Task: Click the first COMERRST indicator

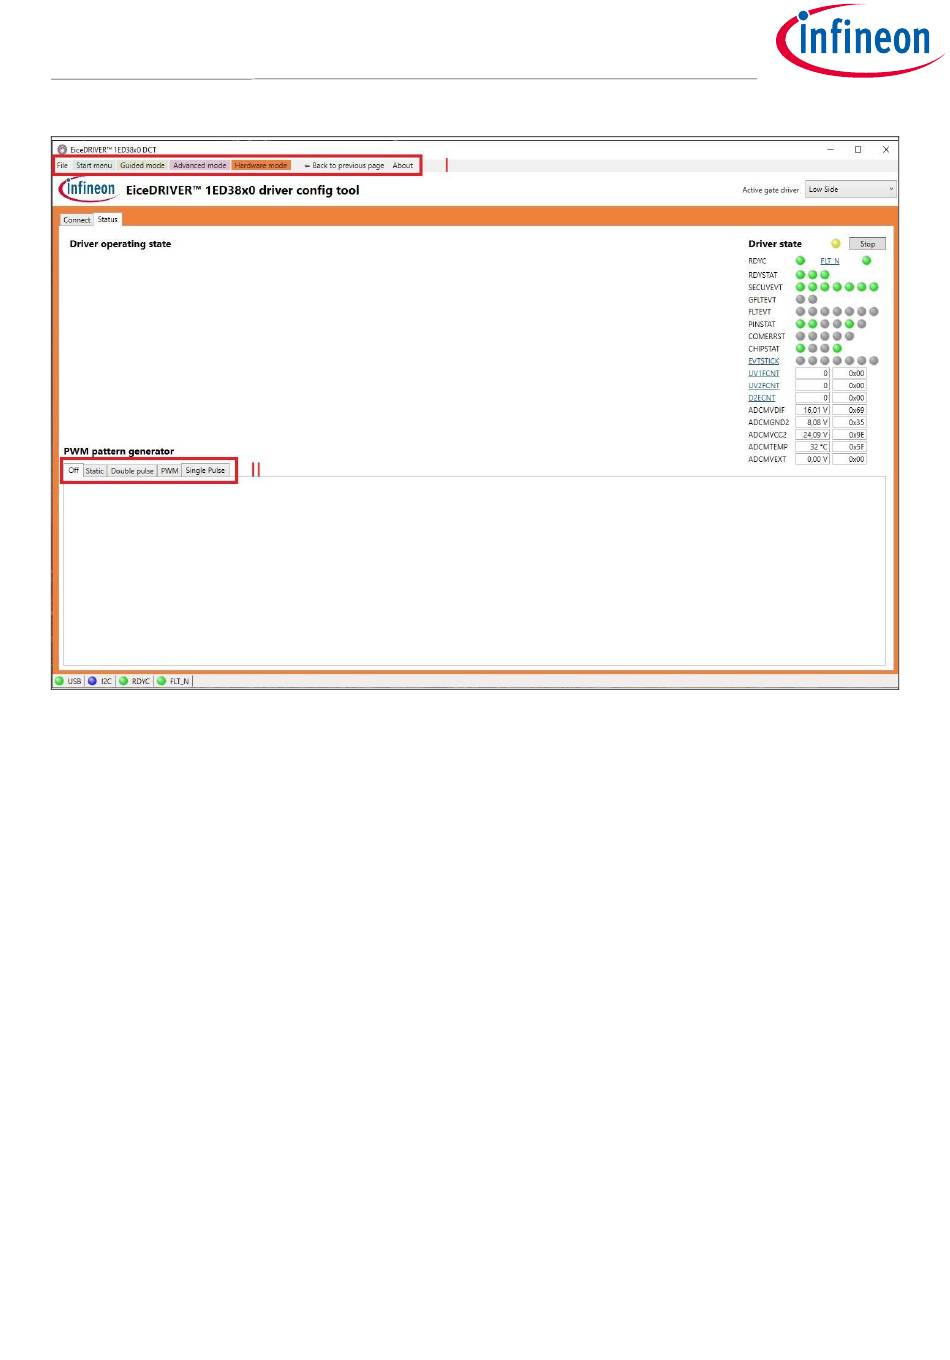Action: [x=800, y=336]
